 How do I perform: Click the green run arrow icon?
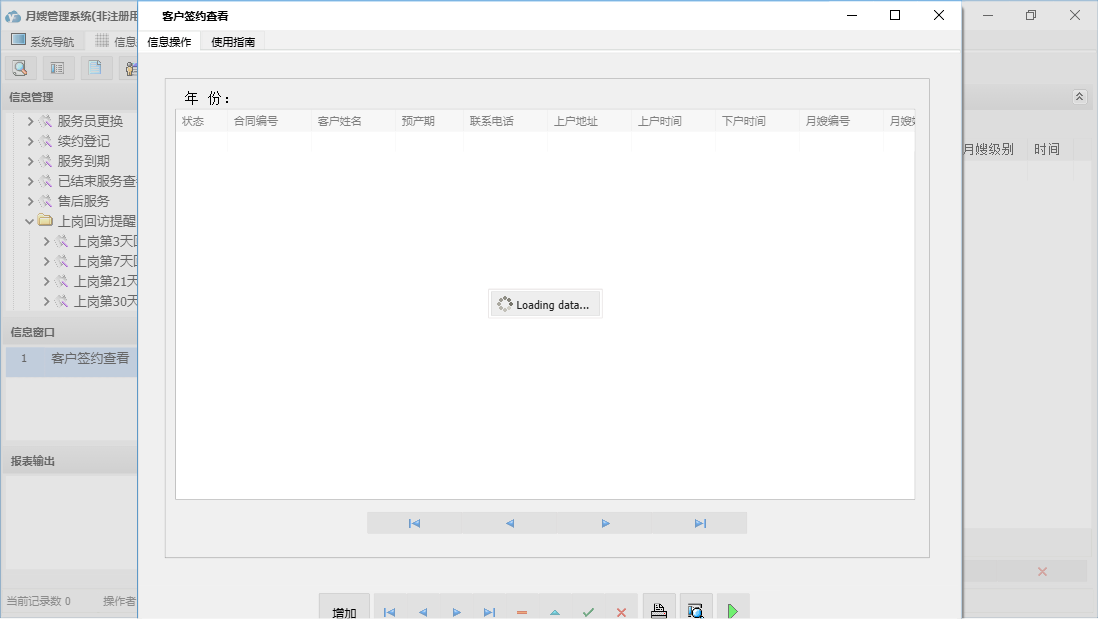click(x=733, y=608)
